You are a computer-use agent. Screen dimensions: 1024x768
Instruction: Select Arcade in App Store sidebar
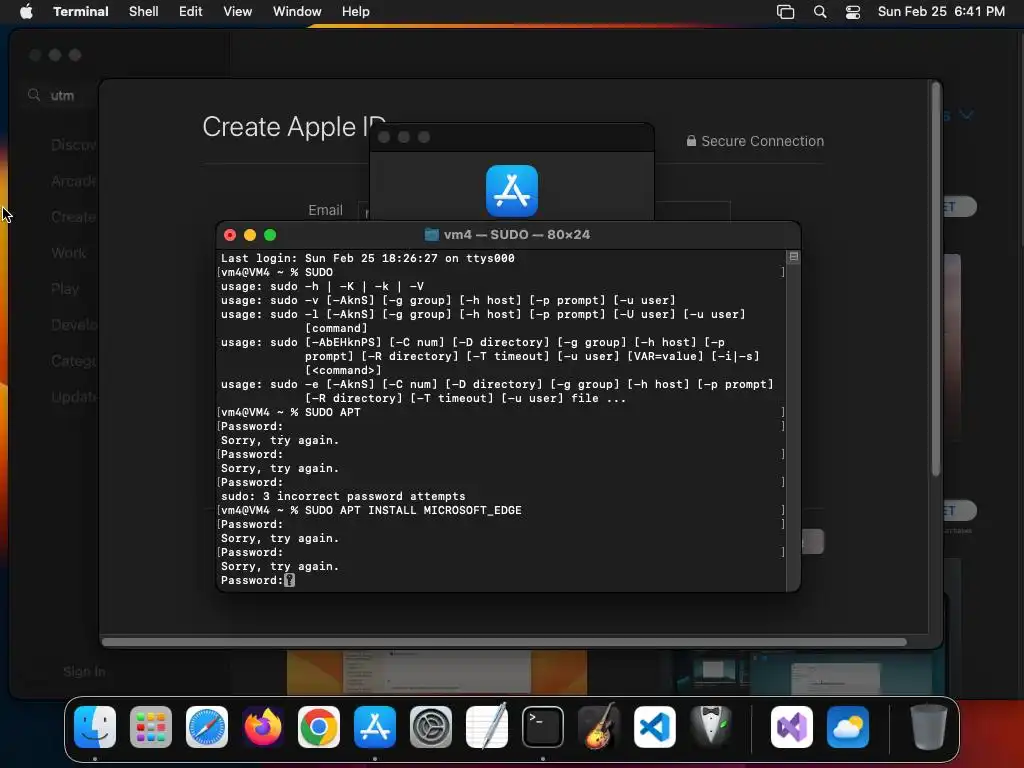[x=73, y=181]
